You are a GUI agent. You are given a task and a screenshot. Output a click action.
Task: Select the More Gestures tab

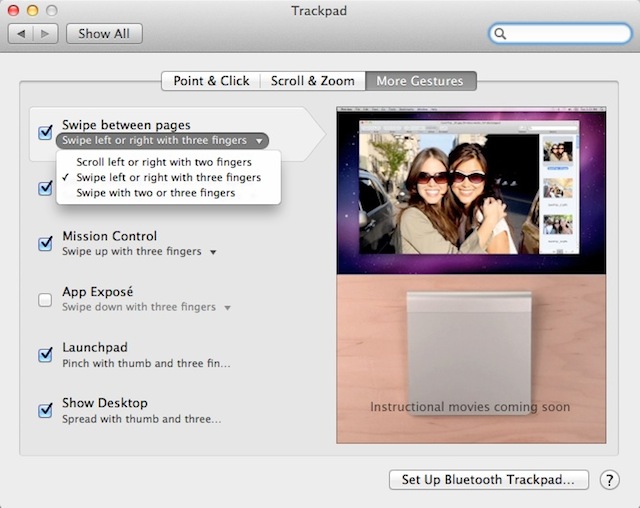(x=420, y=81)
